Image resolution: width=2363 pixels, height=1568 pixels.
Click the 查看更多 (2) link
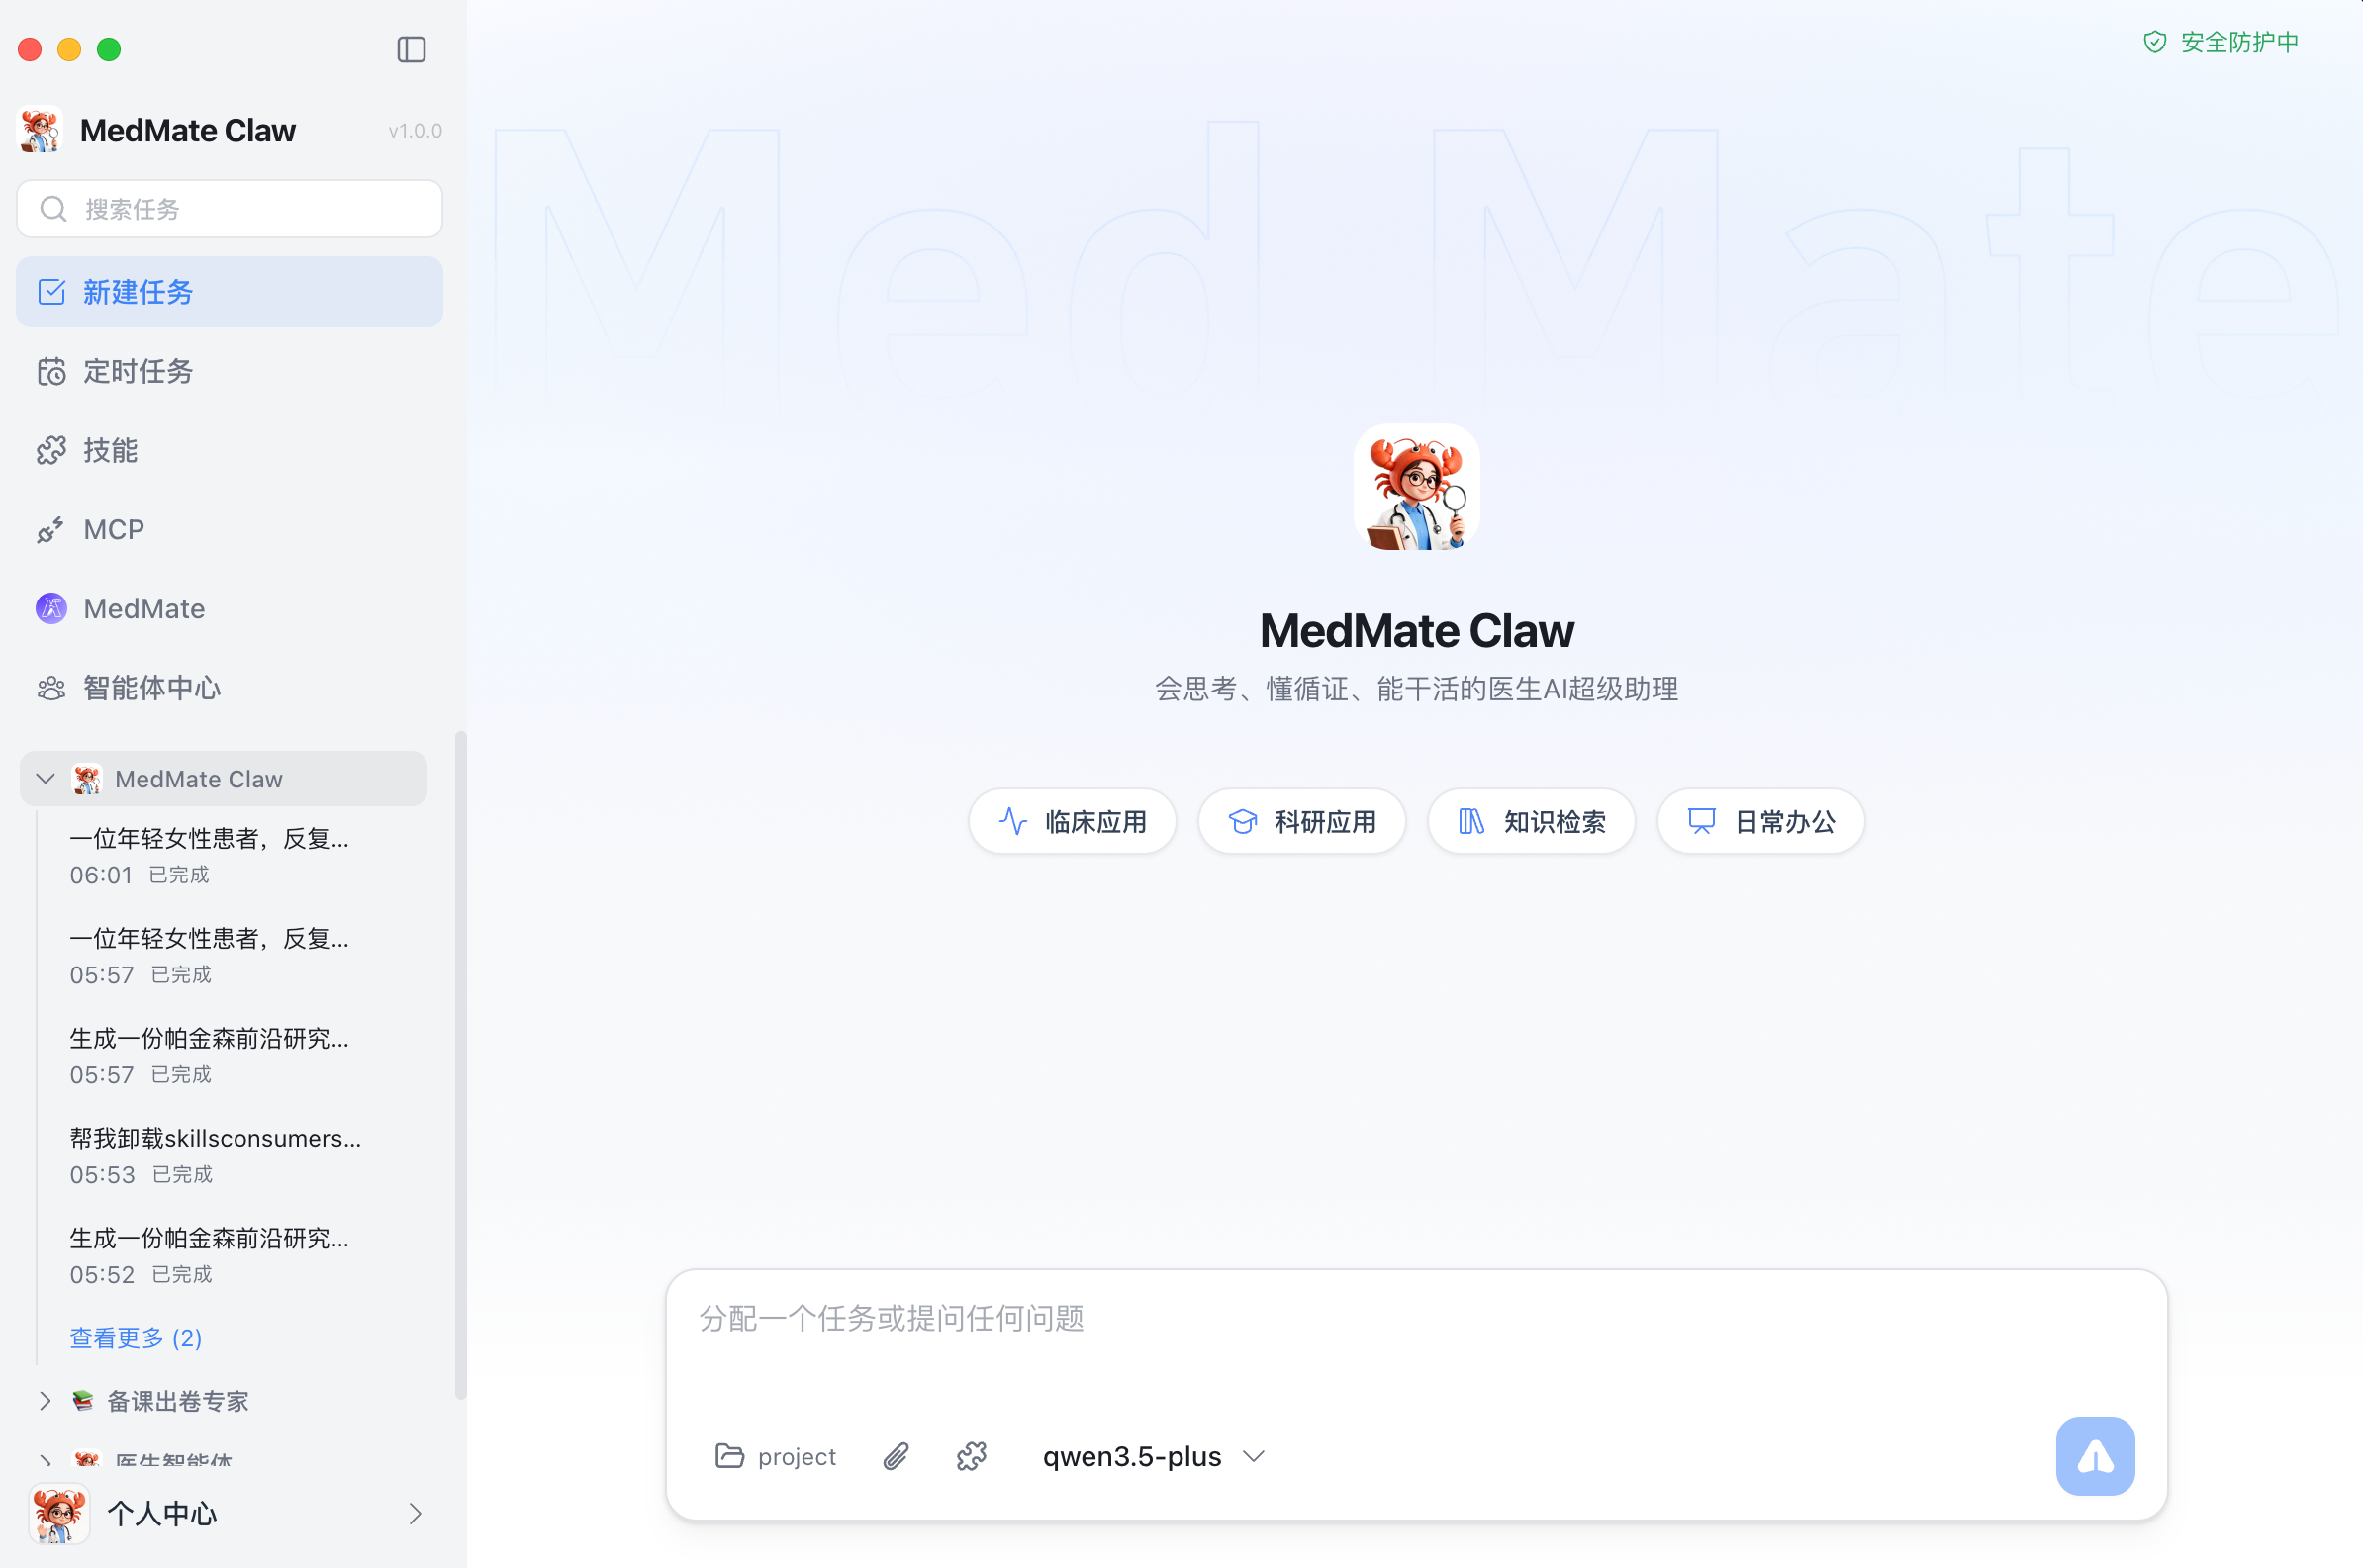136,1337
